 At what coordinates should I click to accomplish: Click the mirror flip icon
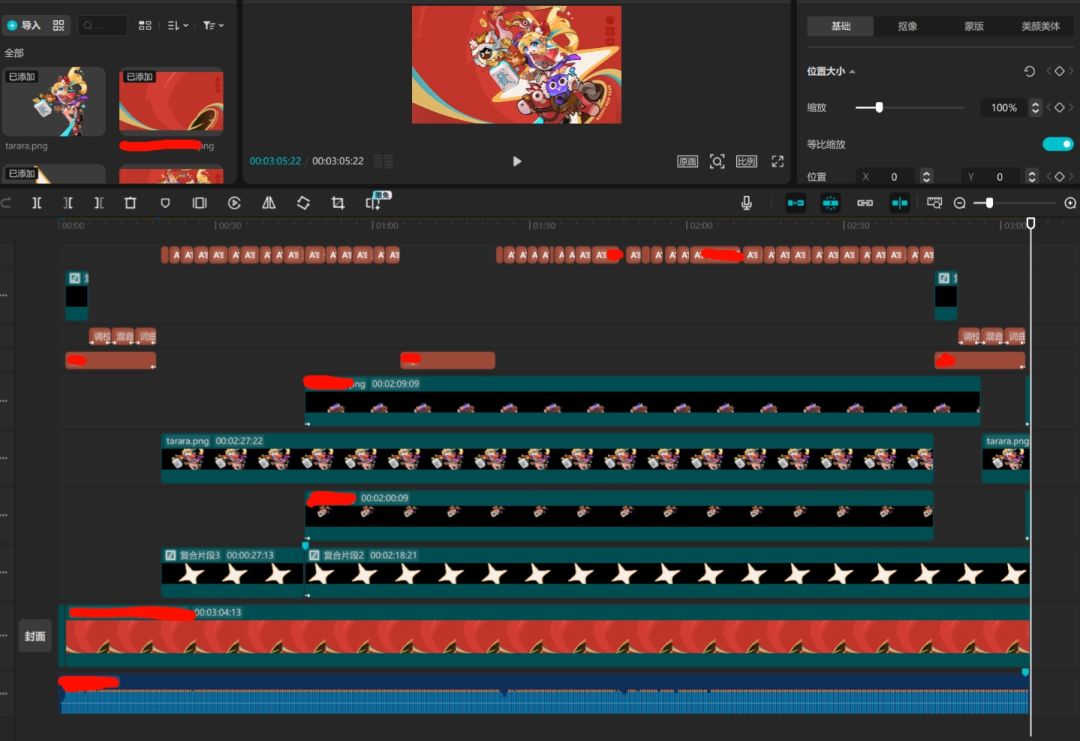click(269, 203)
